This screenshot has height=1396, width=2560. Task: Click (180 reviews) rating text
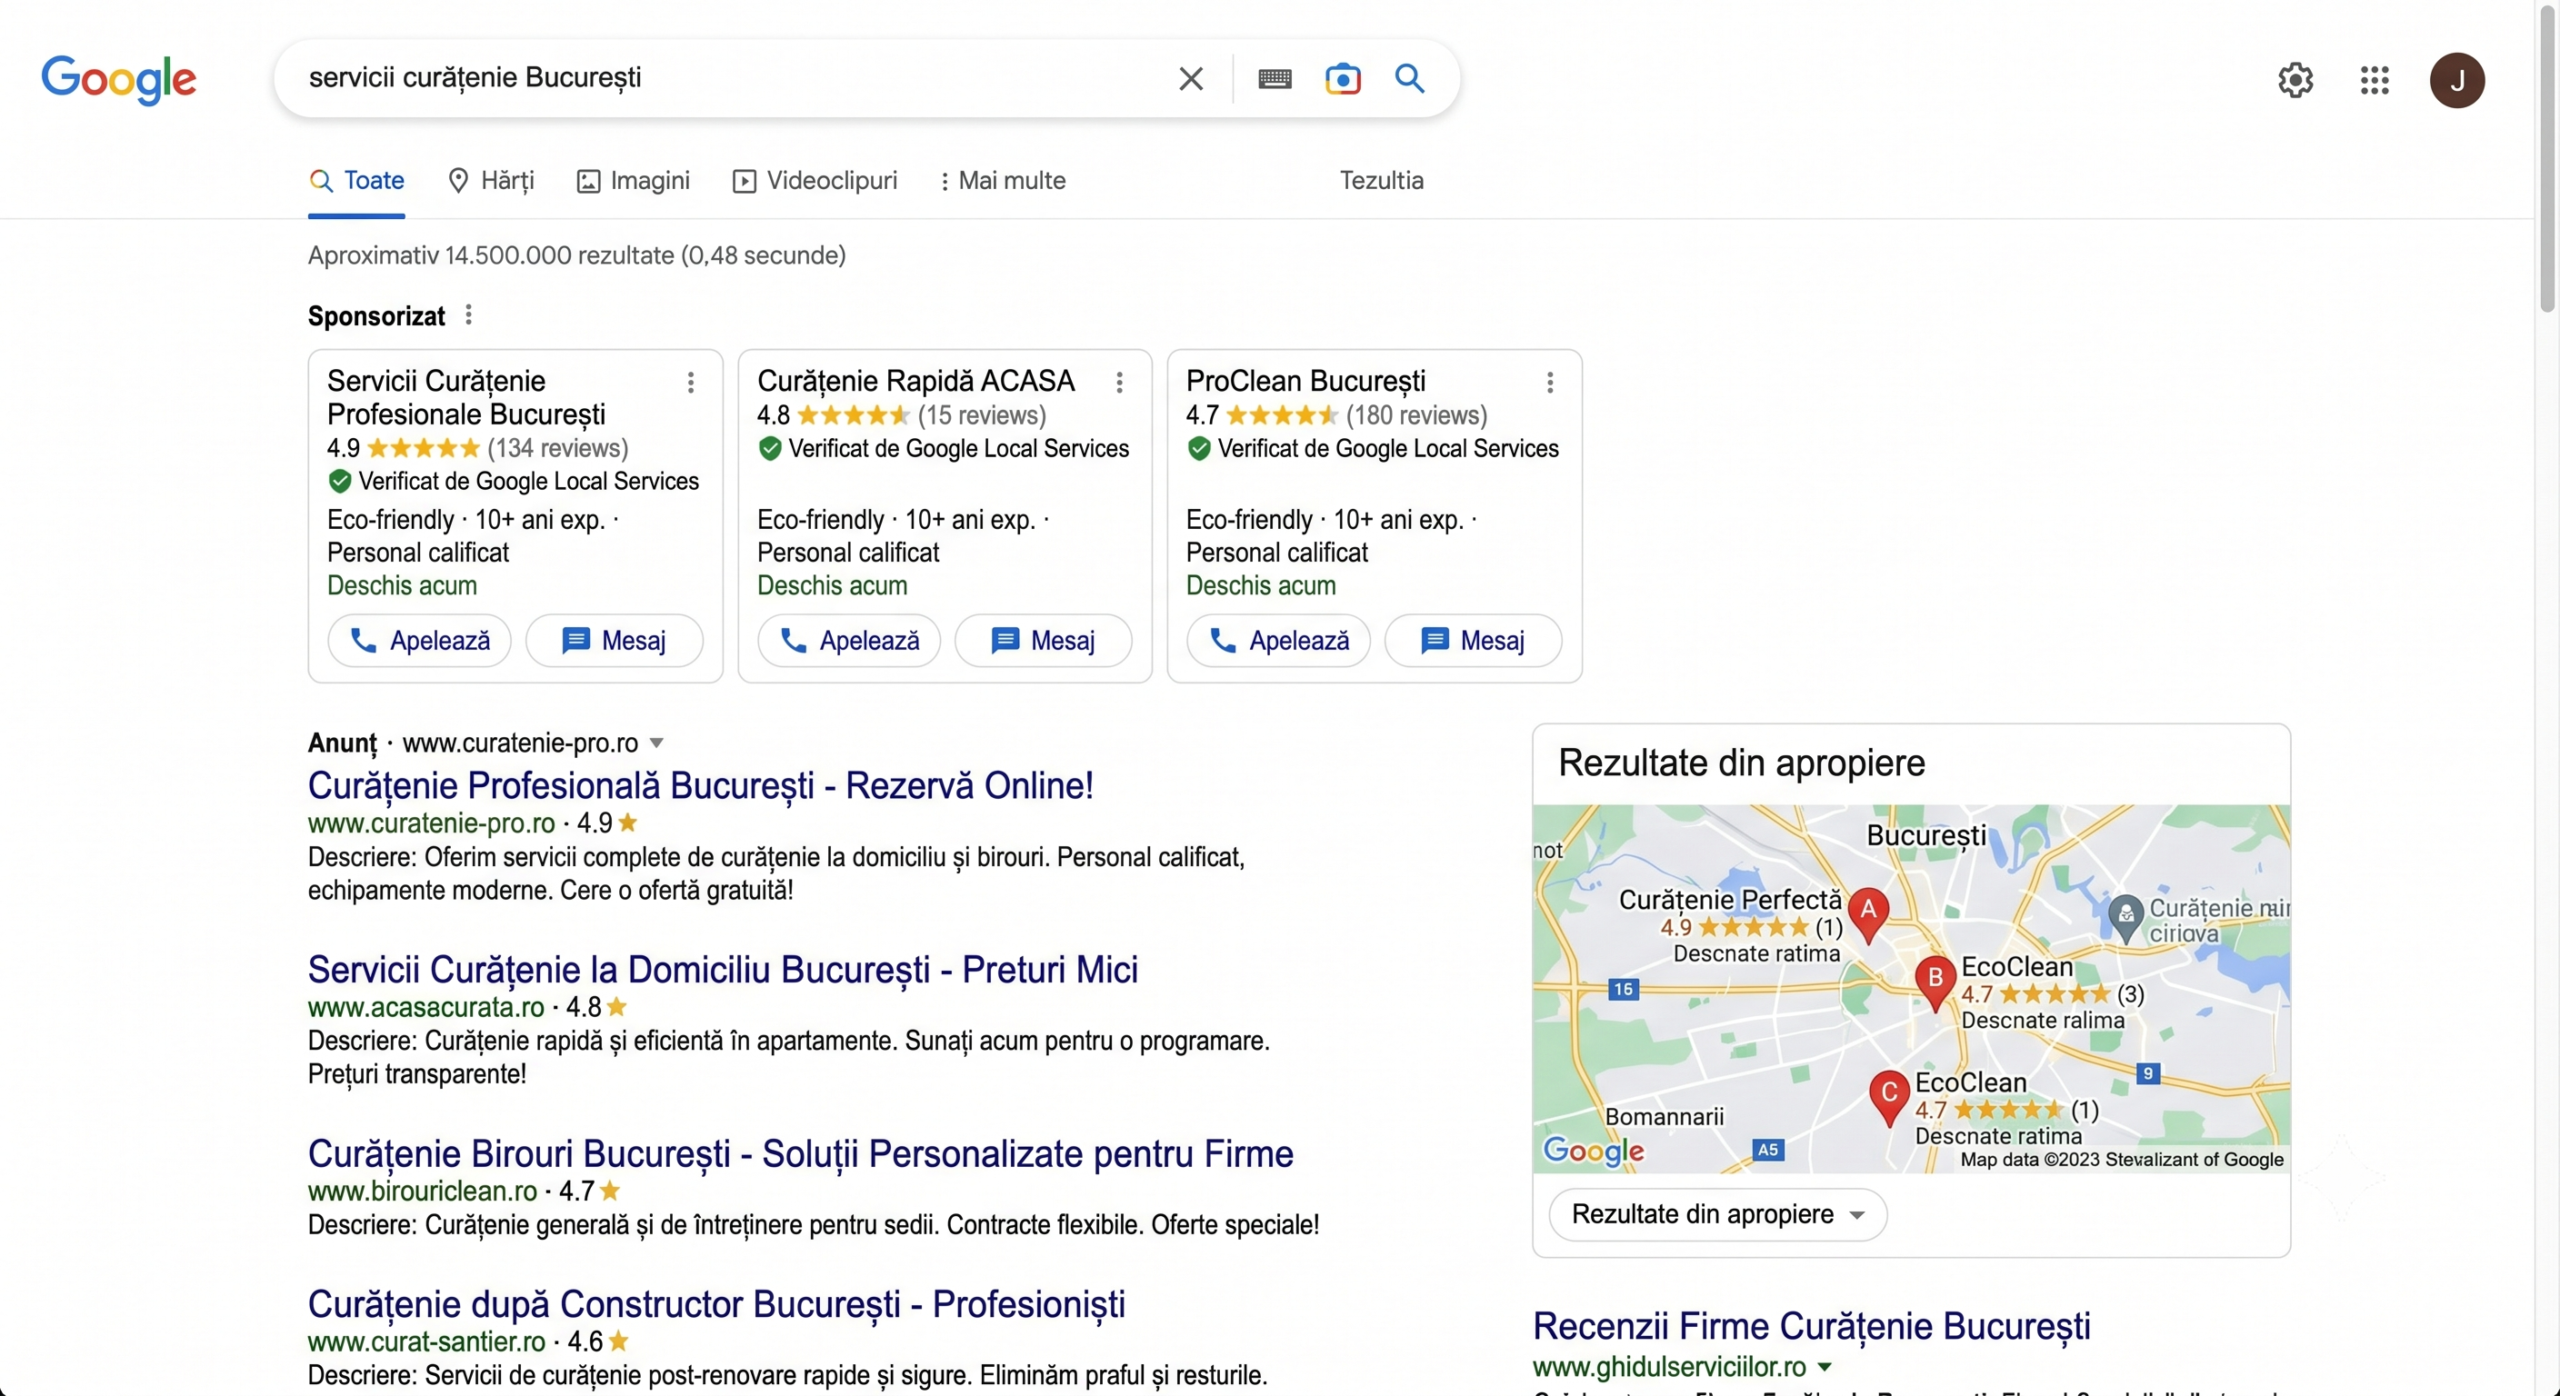(x=1416, y=415)
